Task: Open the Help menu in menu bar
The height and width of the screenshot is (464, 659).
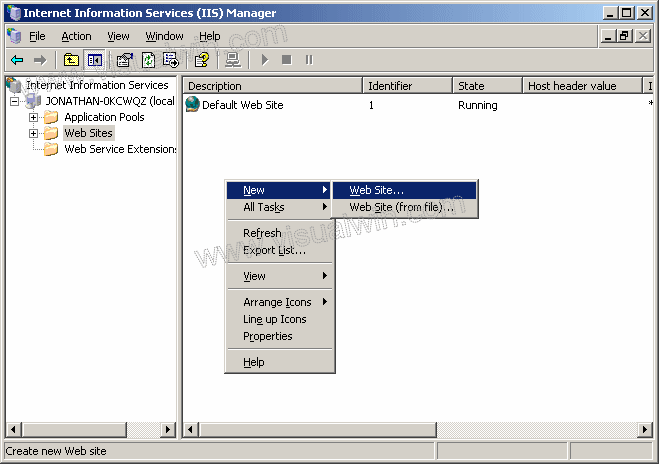Action: pos(209,37)
